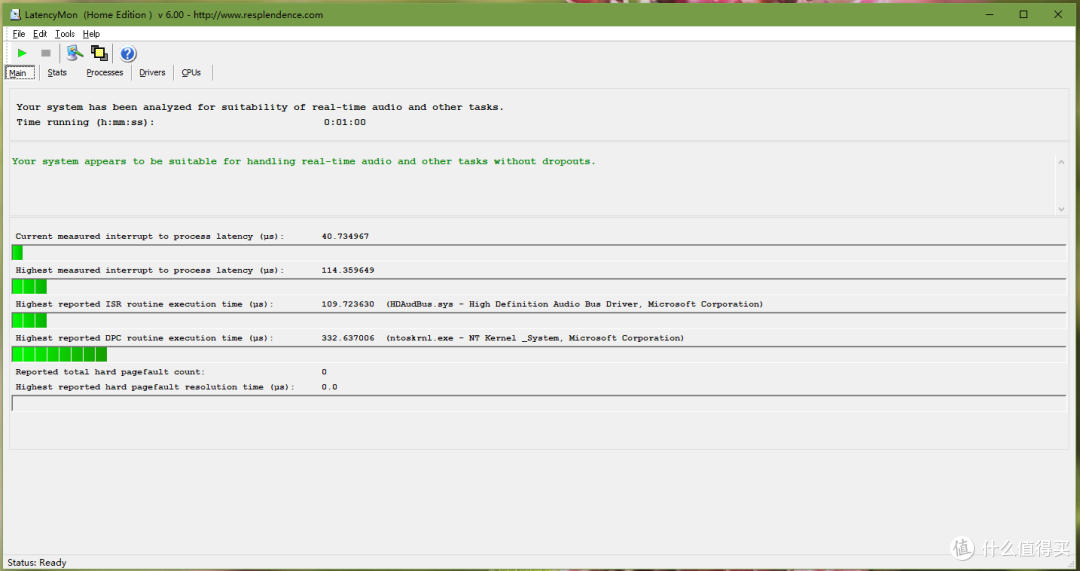Click the value 114.359649
This screenshot has width=1080, height=571.
click(x=348, y=270)
